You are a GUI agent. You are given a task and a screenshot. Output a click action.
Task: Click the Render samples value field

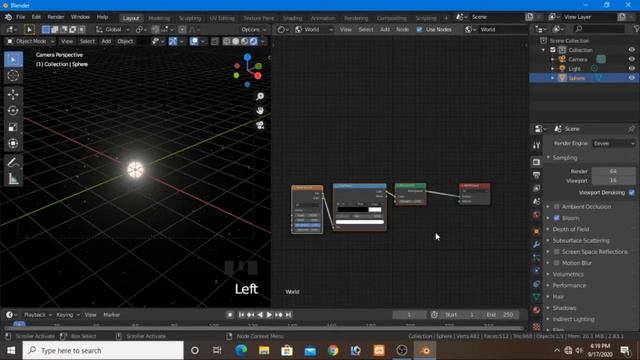click(x=613, y=171)
